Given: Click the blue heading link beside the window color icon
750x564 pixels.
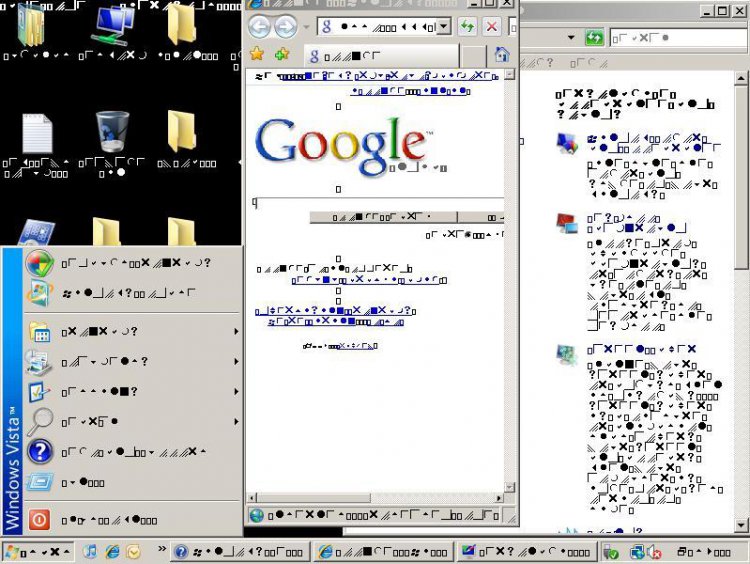Looking at the screenshot, I should tap(653, 143).
